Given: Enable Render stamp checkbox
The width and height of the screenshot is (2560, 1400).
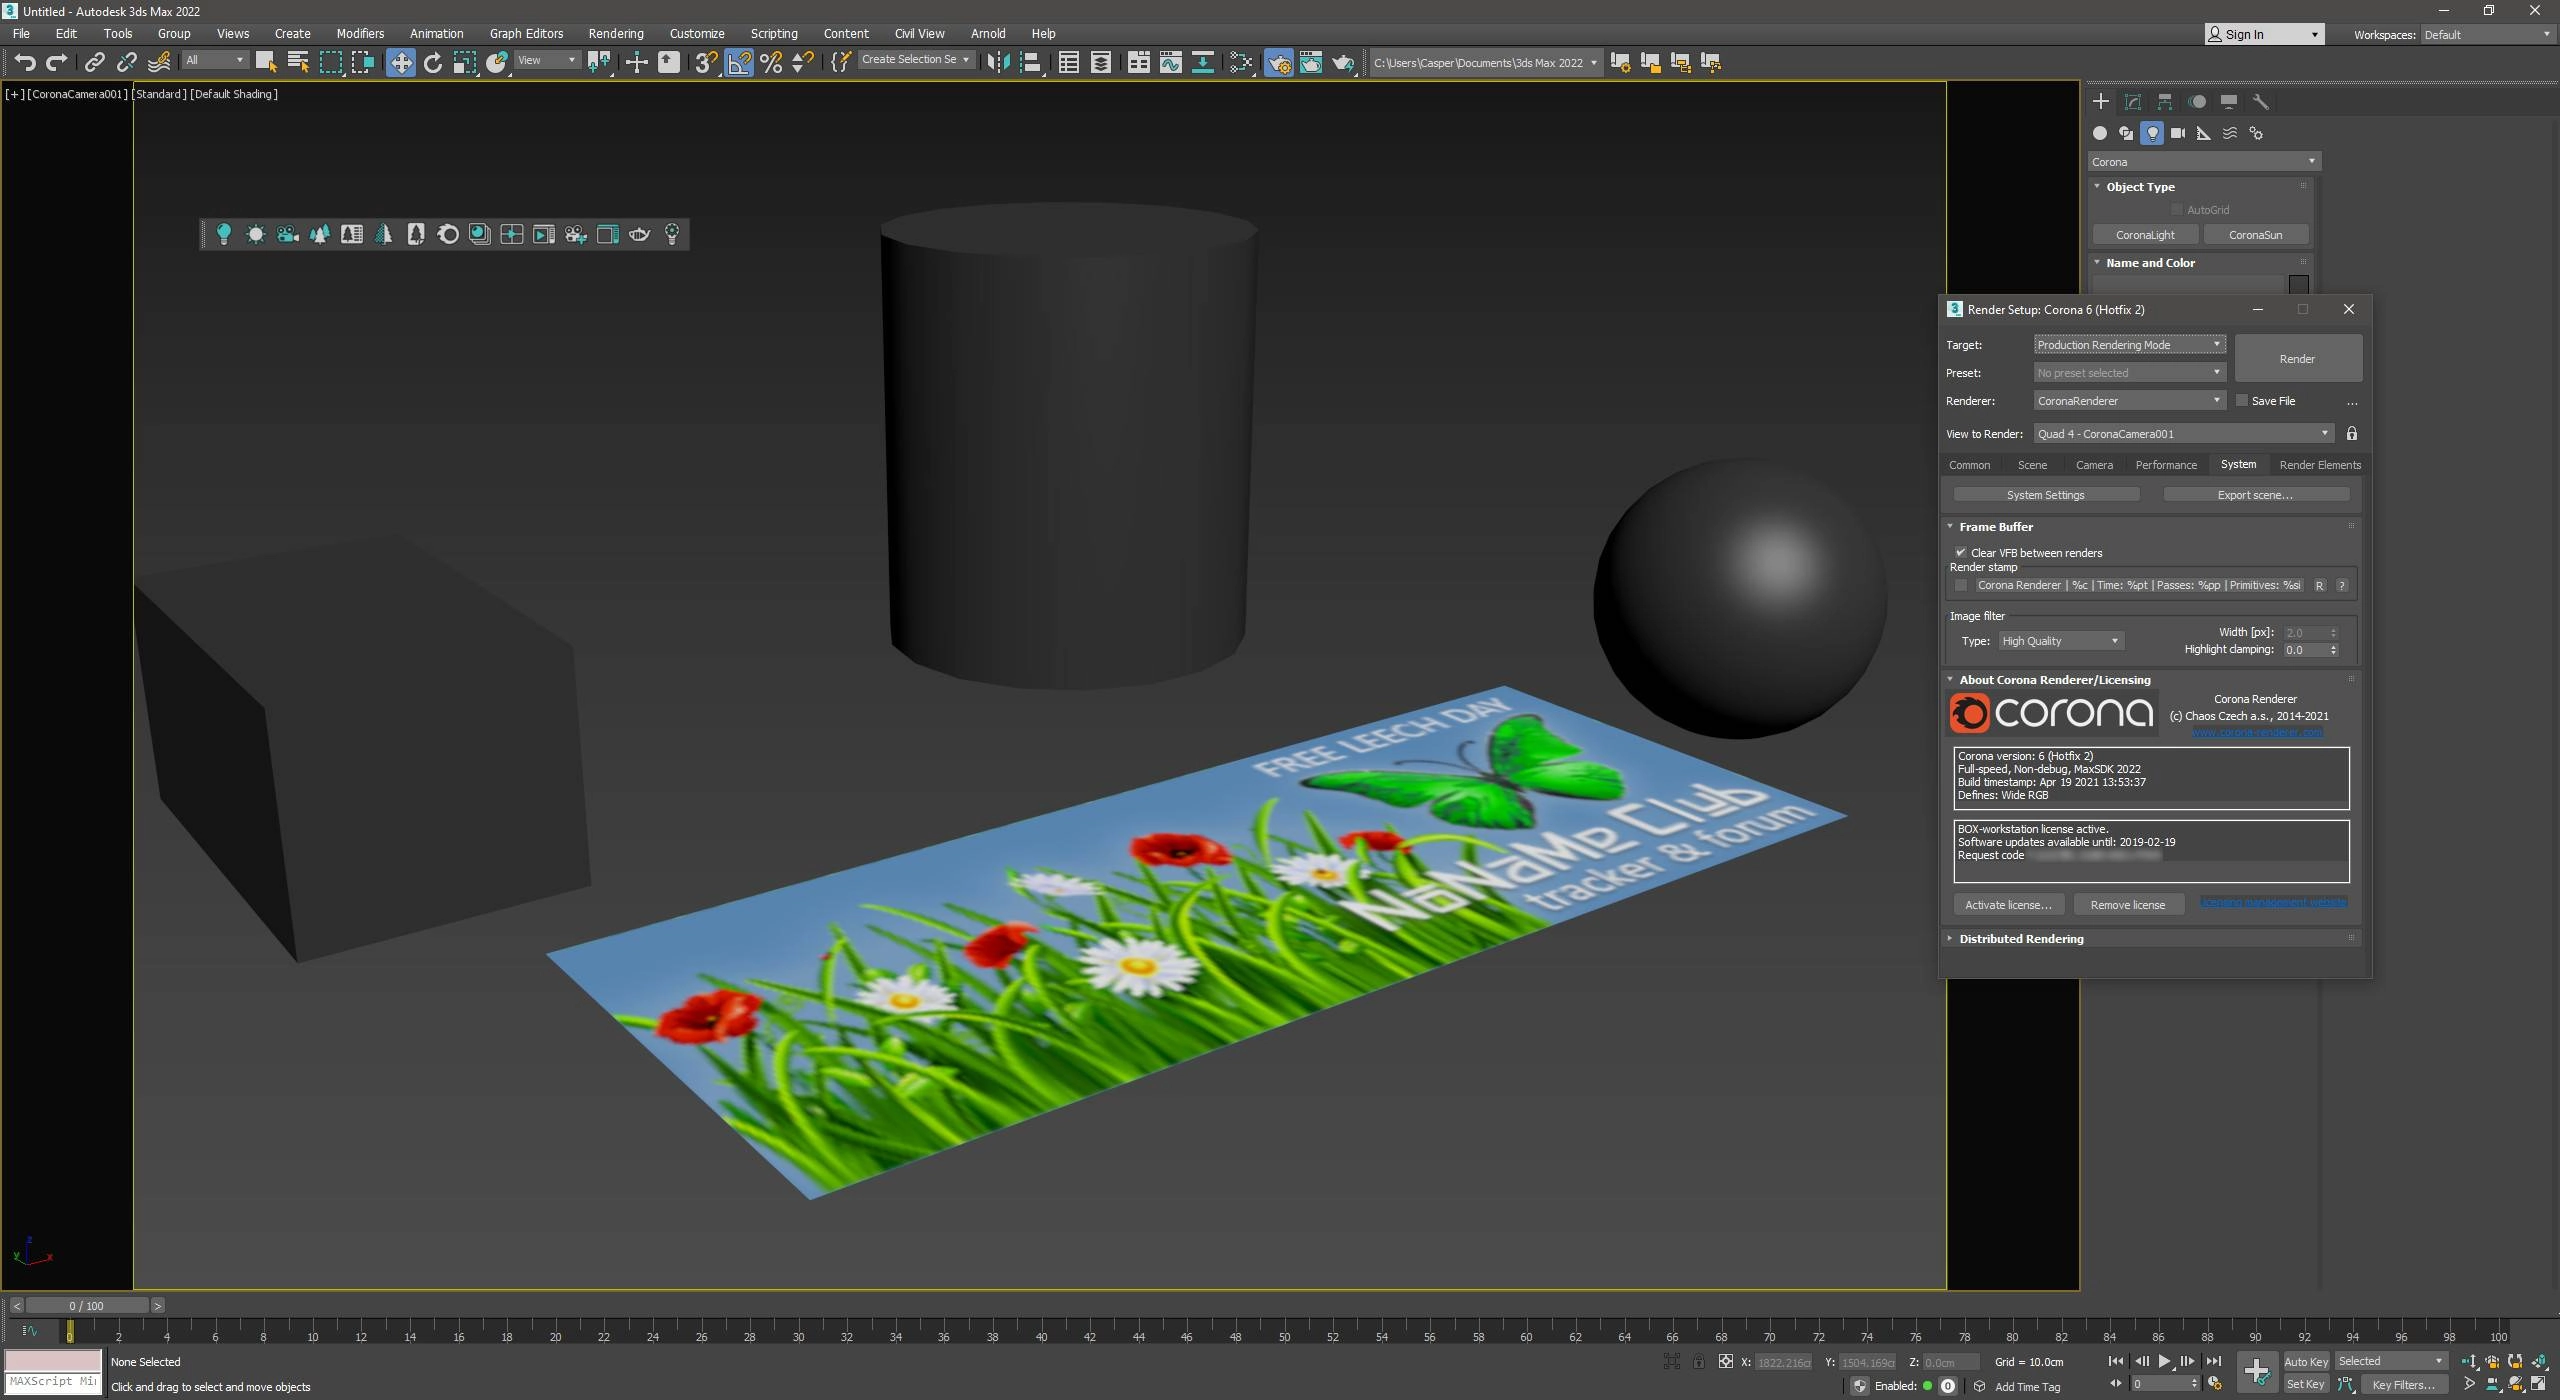Looking at the screenshot, I should [x=1961, y=586].
